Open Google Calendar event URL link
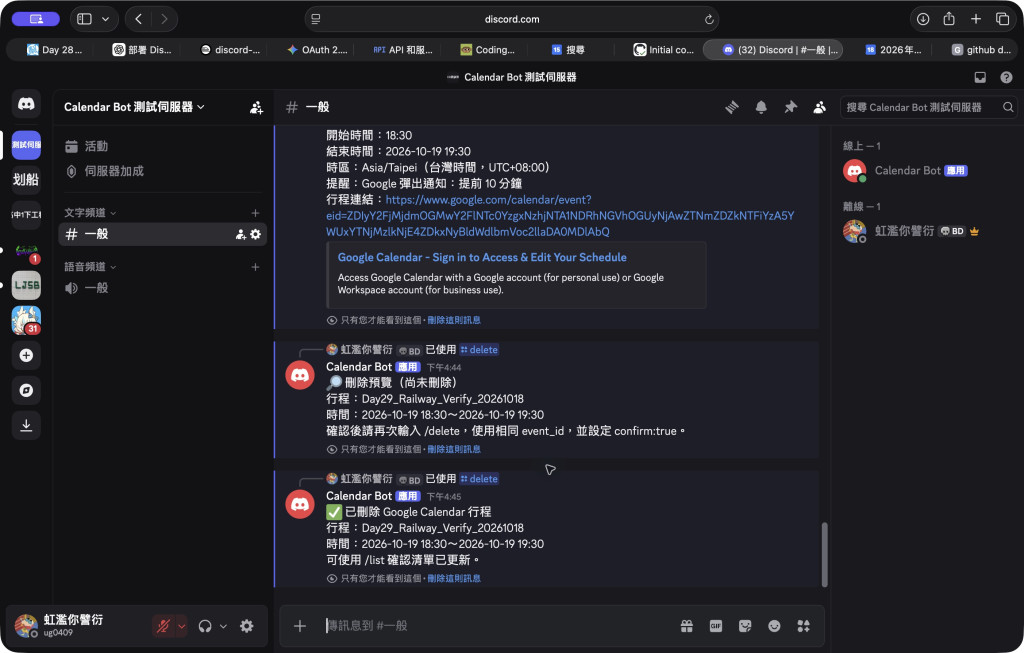This screenshot has width=1024, height=653. click(560, 215)
